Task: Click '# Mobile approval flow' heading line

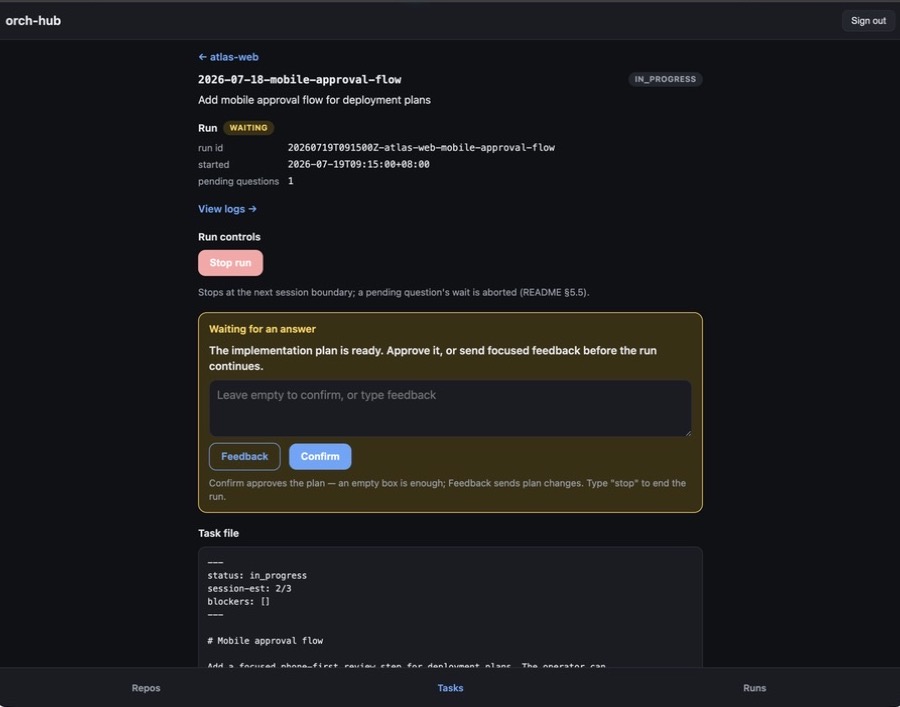Action: coord(265,640)
